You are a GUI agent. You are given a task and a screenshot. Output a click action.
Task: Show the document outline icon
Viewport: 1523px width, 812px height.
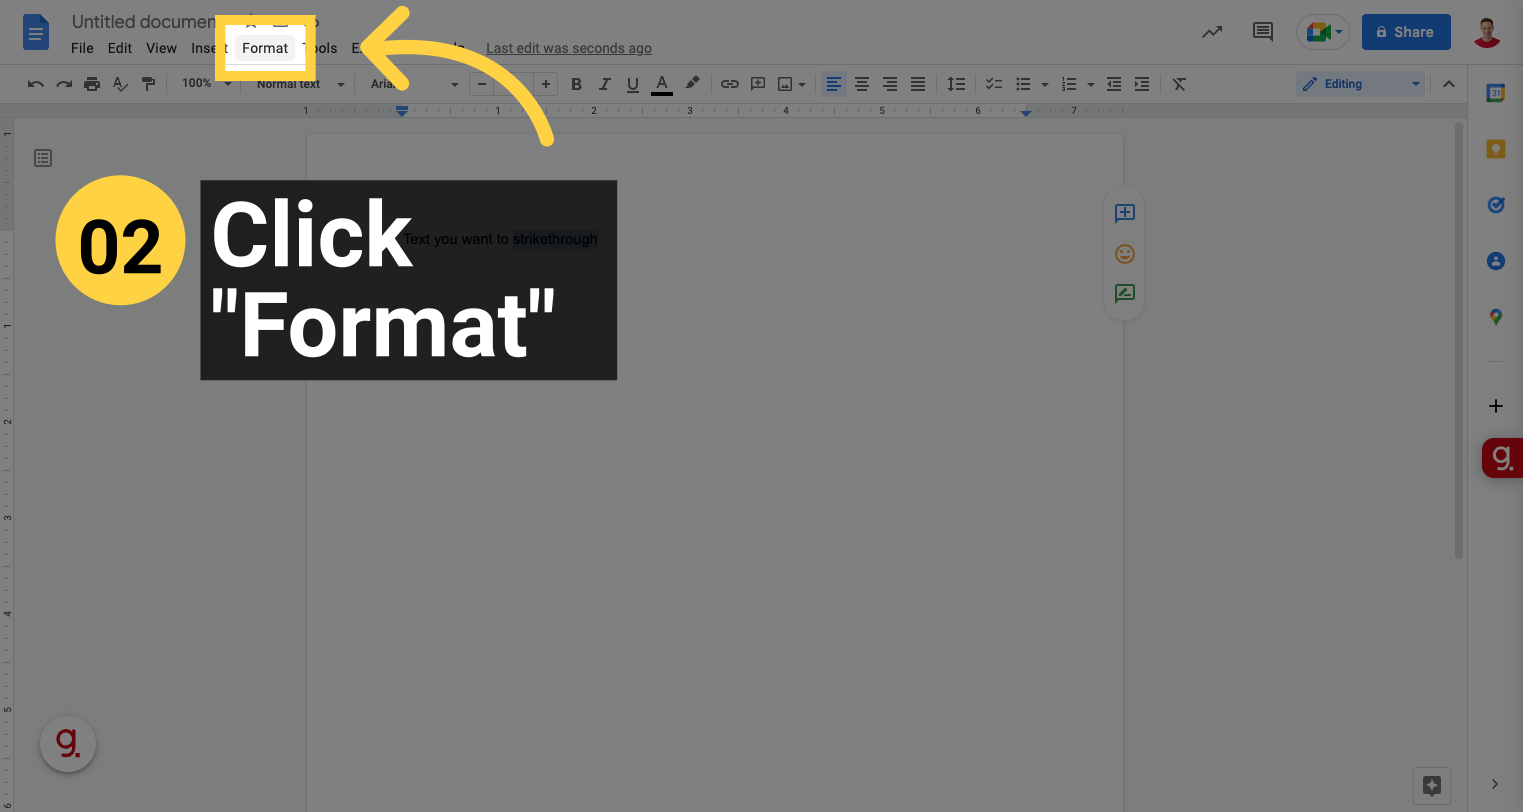[42, 158]
